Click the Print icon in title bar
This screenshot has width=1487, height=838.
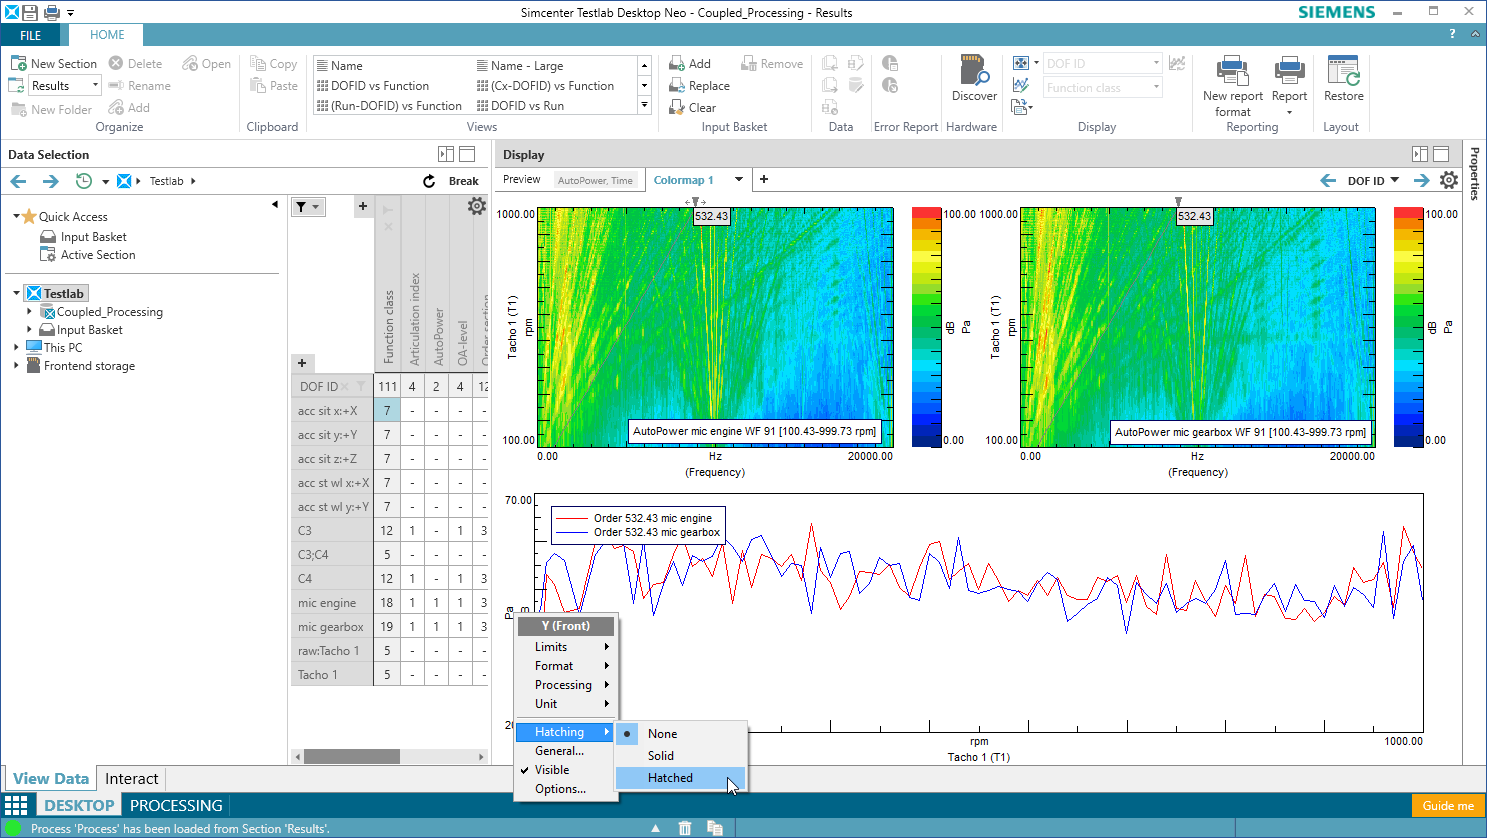coord(52,12)
